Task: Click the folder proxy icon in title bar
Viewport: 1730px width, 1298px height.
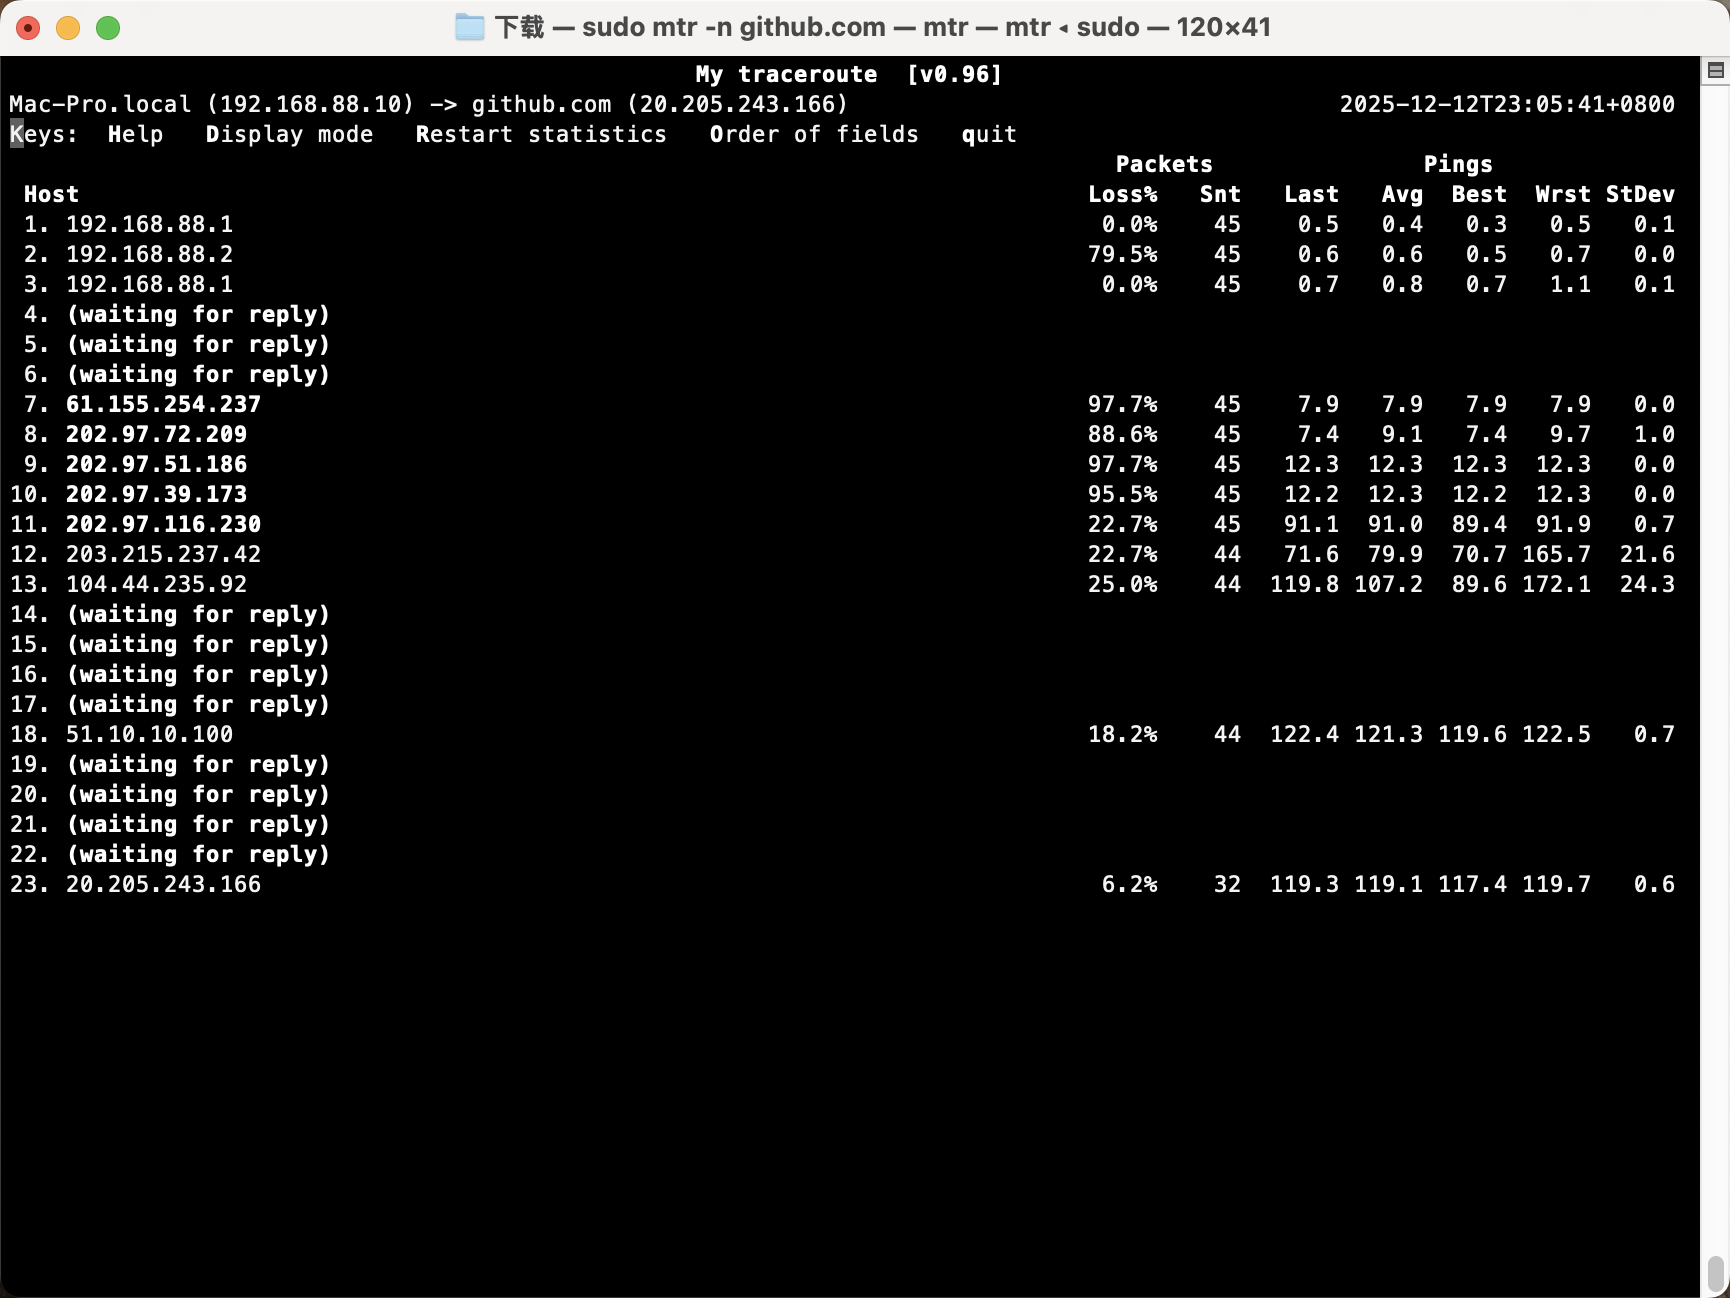Action: (x=469, y=27)
